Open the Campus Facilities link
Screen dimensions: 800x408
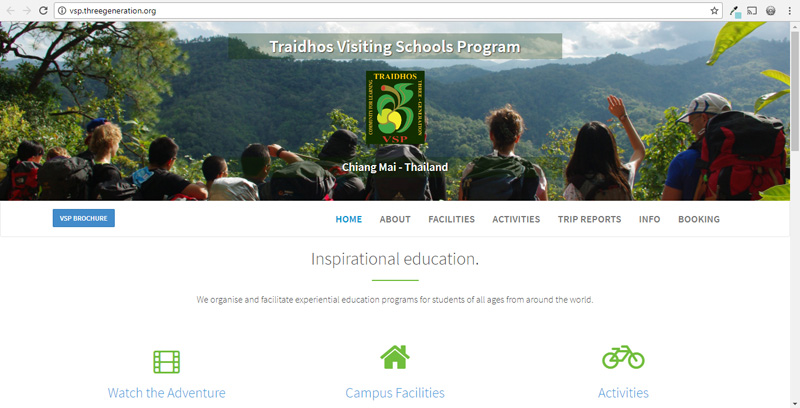[395, 393]
